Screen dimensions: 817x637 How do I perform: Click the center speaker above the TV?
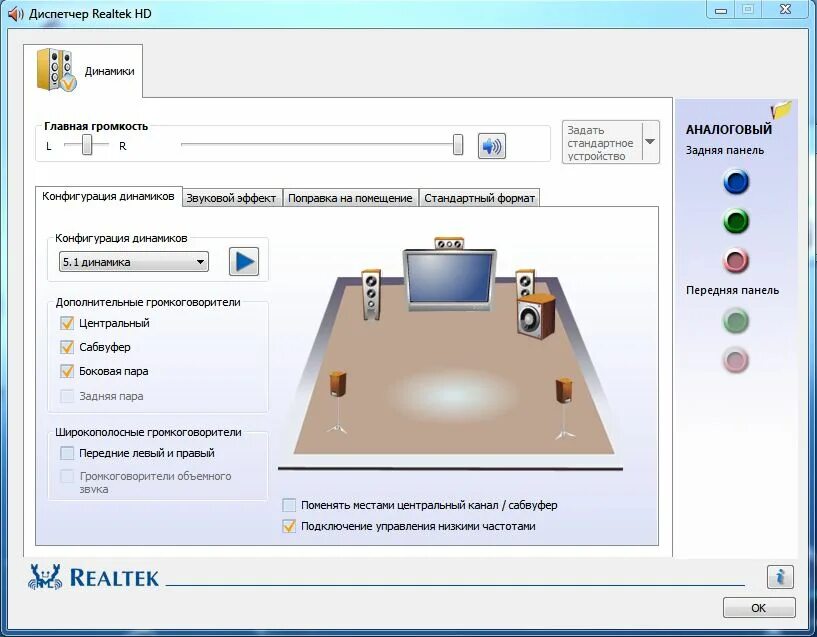pyautogui.click(x=449, y=243)
